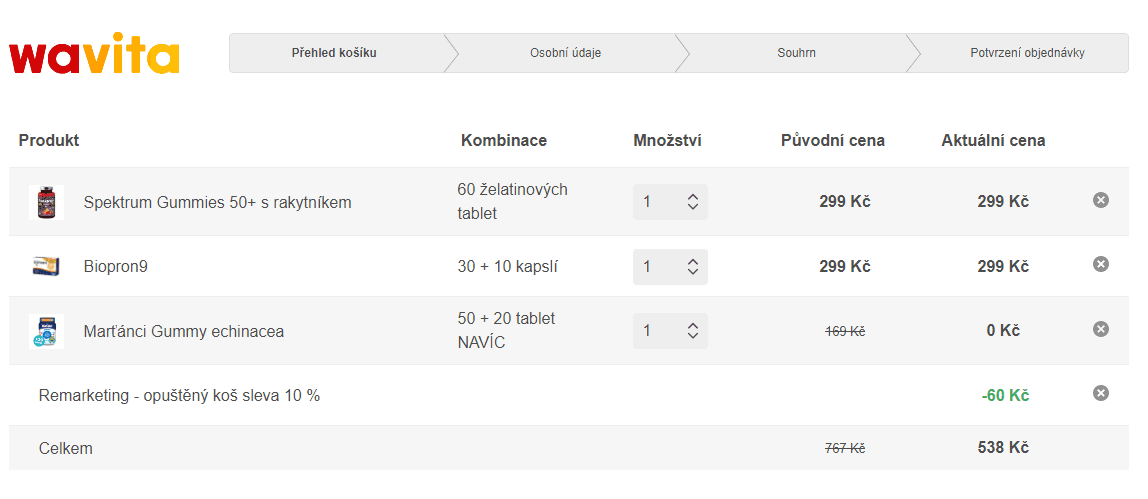Adjust quantity stepper arrows for Marťánci Gummy
Viewport: 1148px width, 499px height.
[x=693, y=331]
